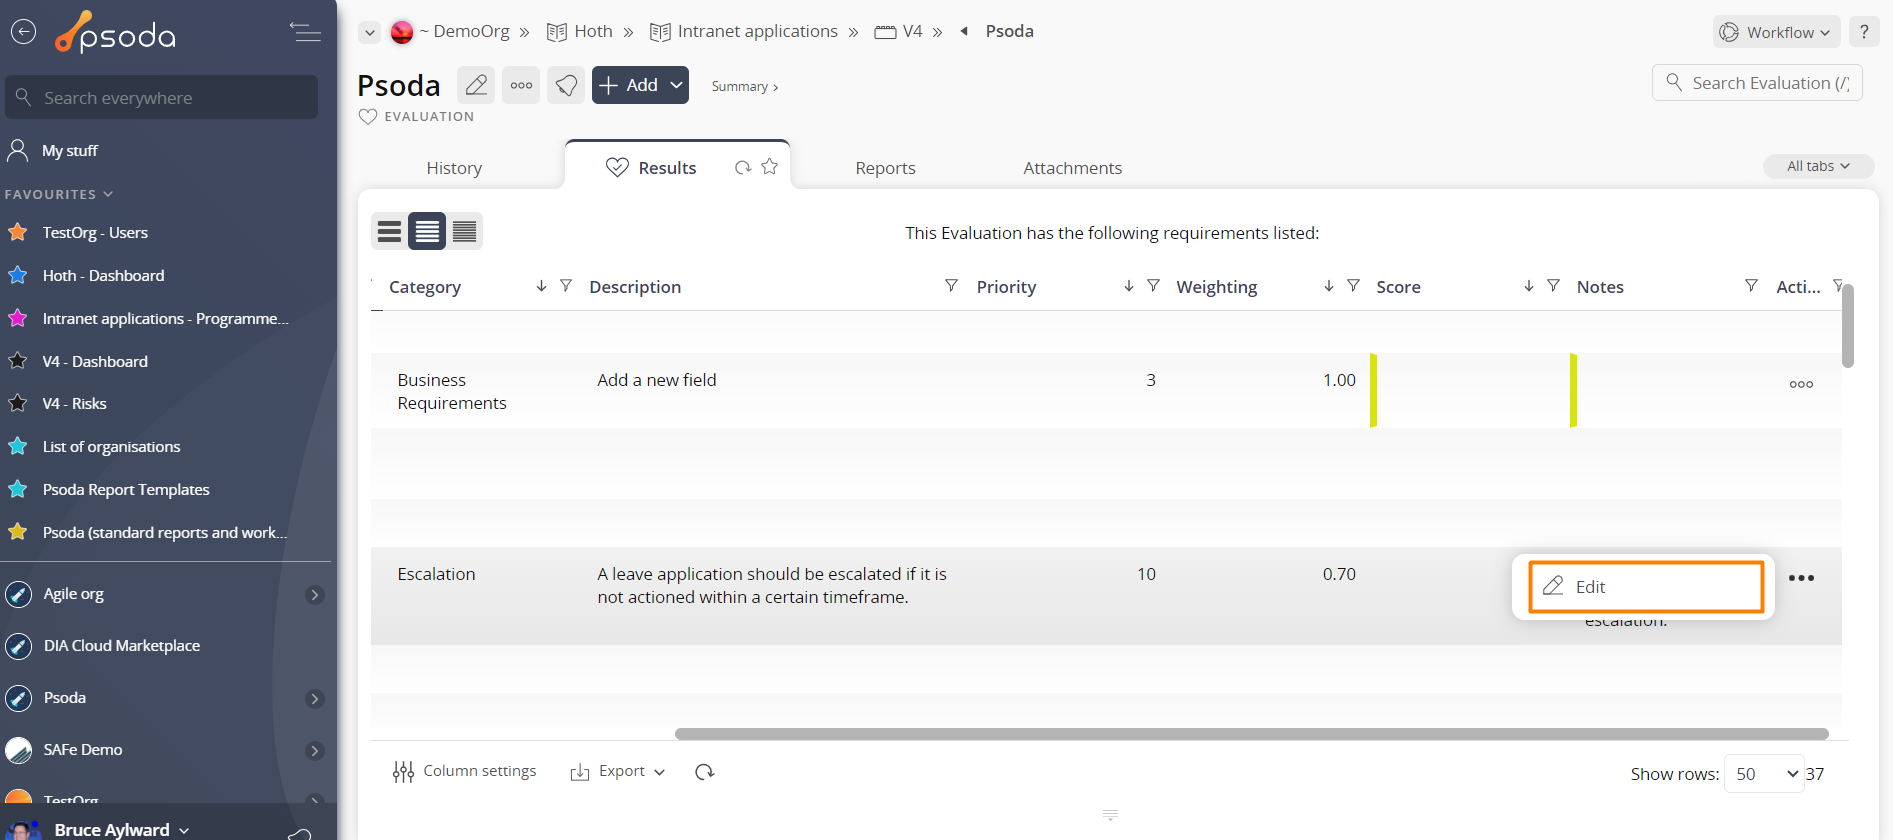Open My stuff in the sidebar
This screenshot has width=1893, height=840.
pos(70,150)
